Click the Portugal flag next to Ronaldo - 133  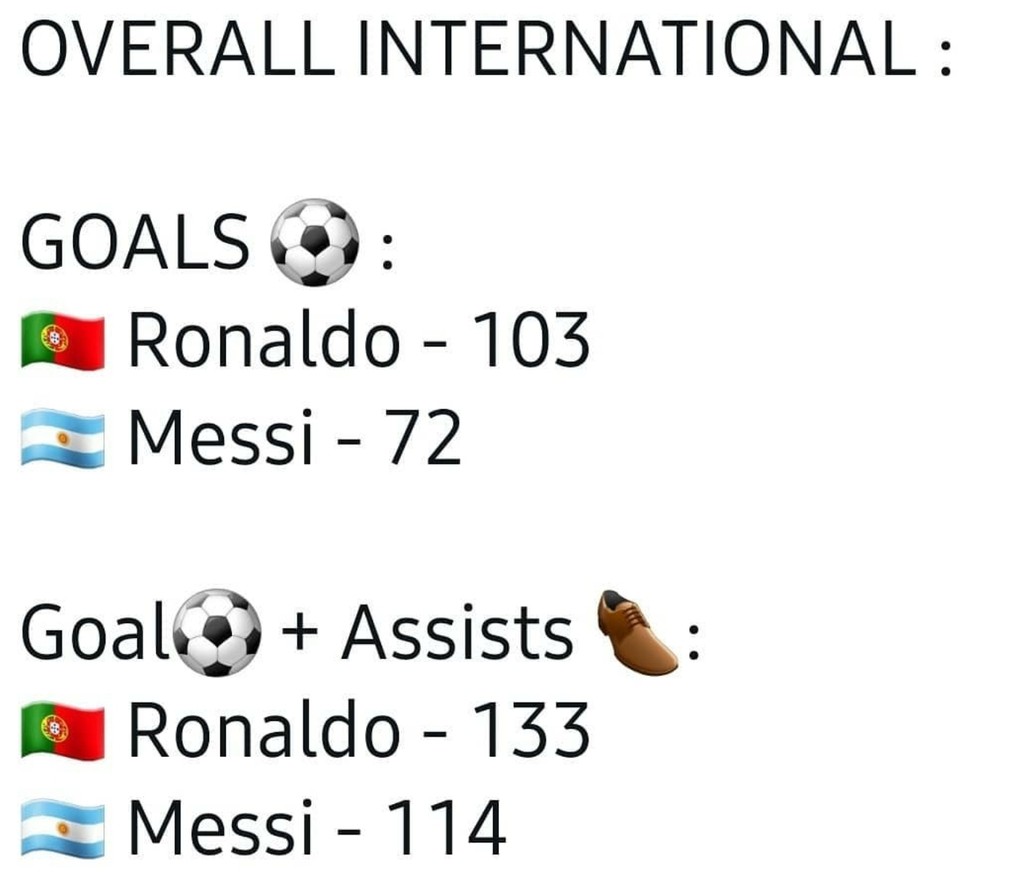point(63,730)
